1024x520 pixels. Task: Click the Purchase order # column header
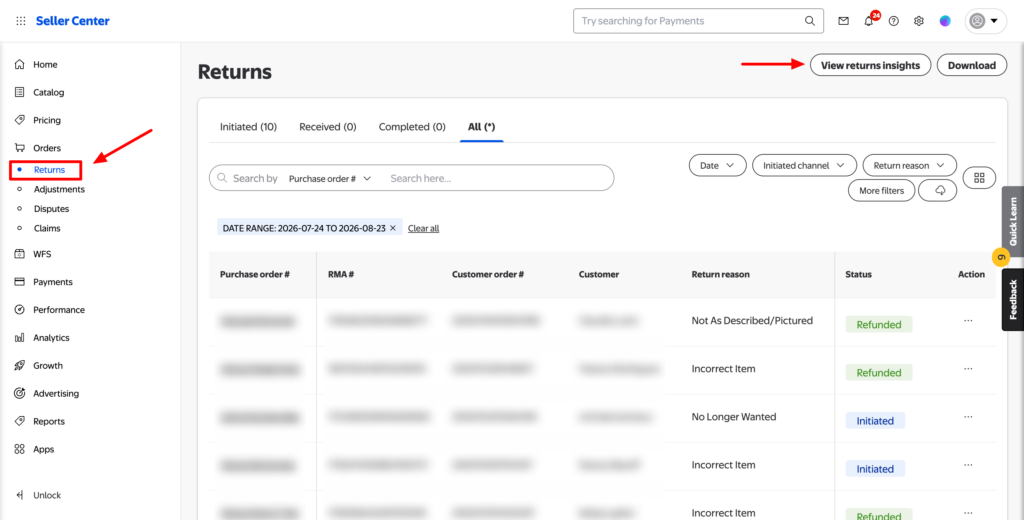[x=255, y=274]
